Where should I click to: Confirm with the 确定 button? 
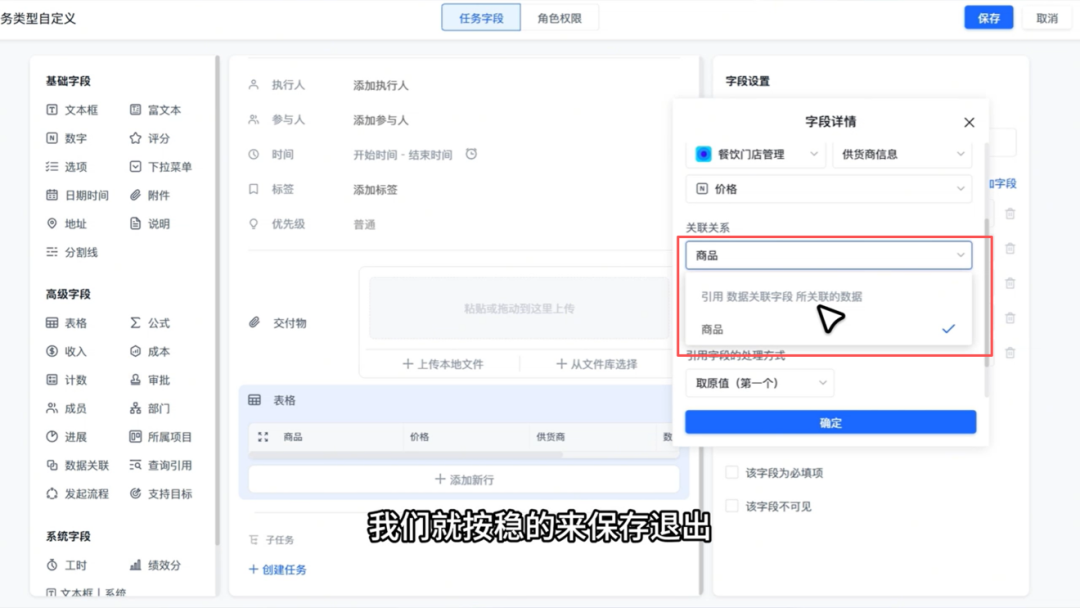[831, 422]
